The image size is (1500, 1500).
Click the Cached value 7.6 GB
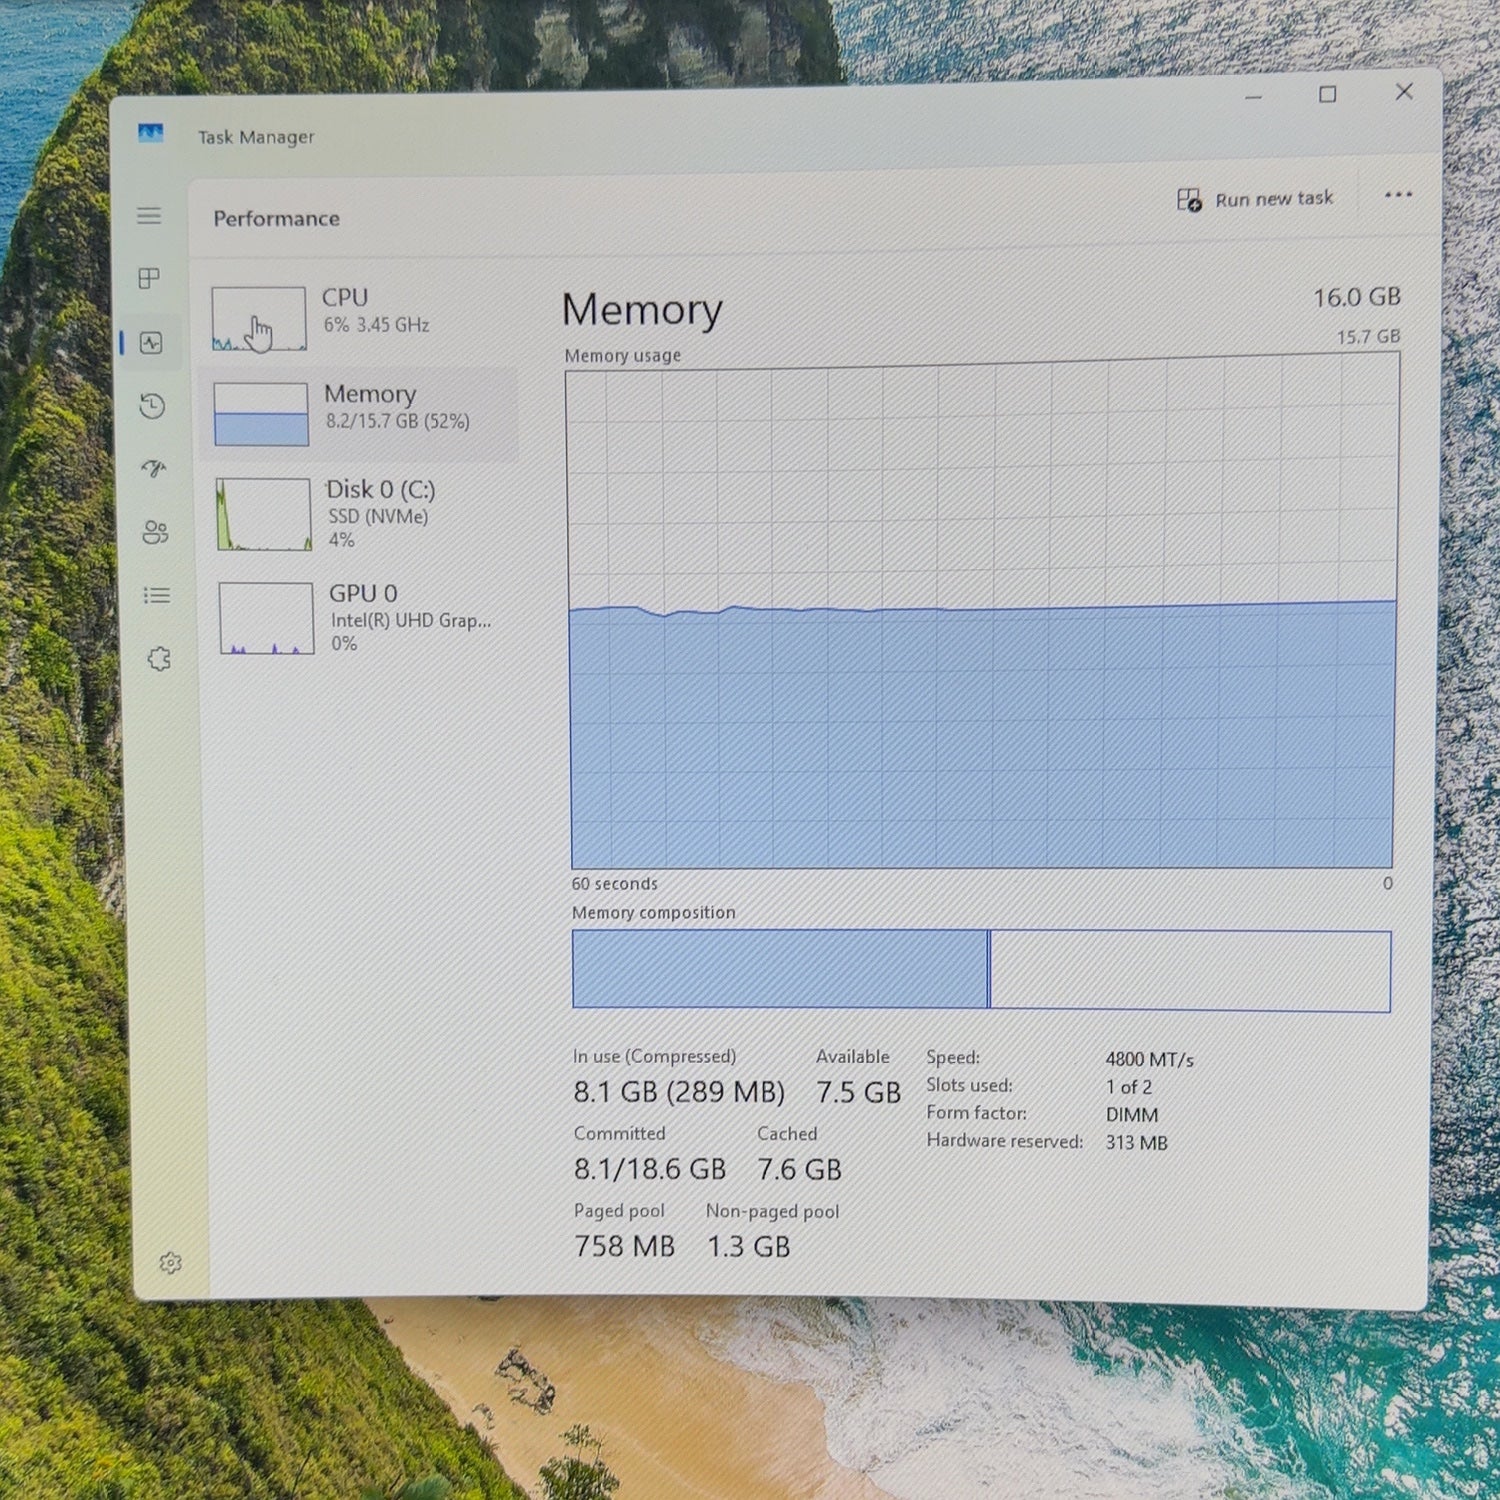click(x=799, y=1169)
